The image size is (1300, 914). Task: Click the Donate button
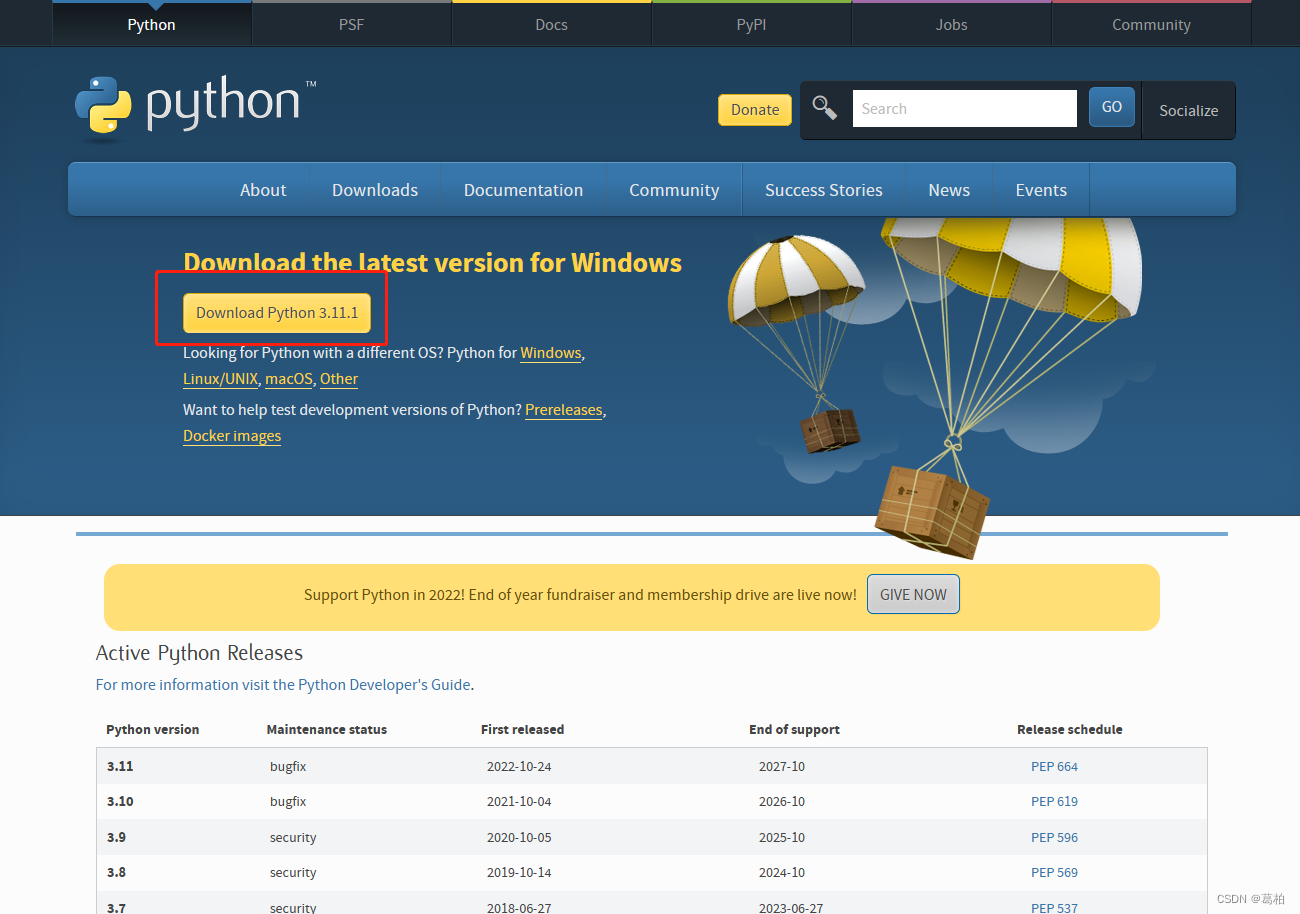click(x=755, y=110)
